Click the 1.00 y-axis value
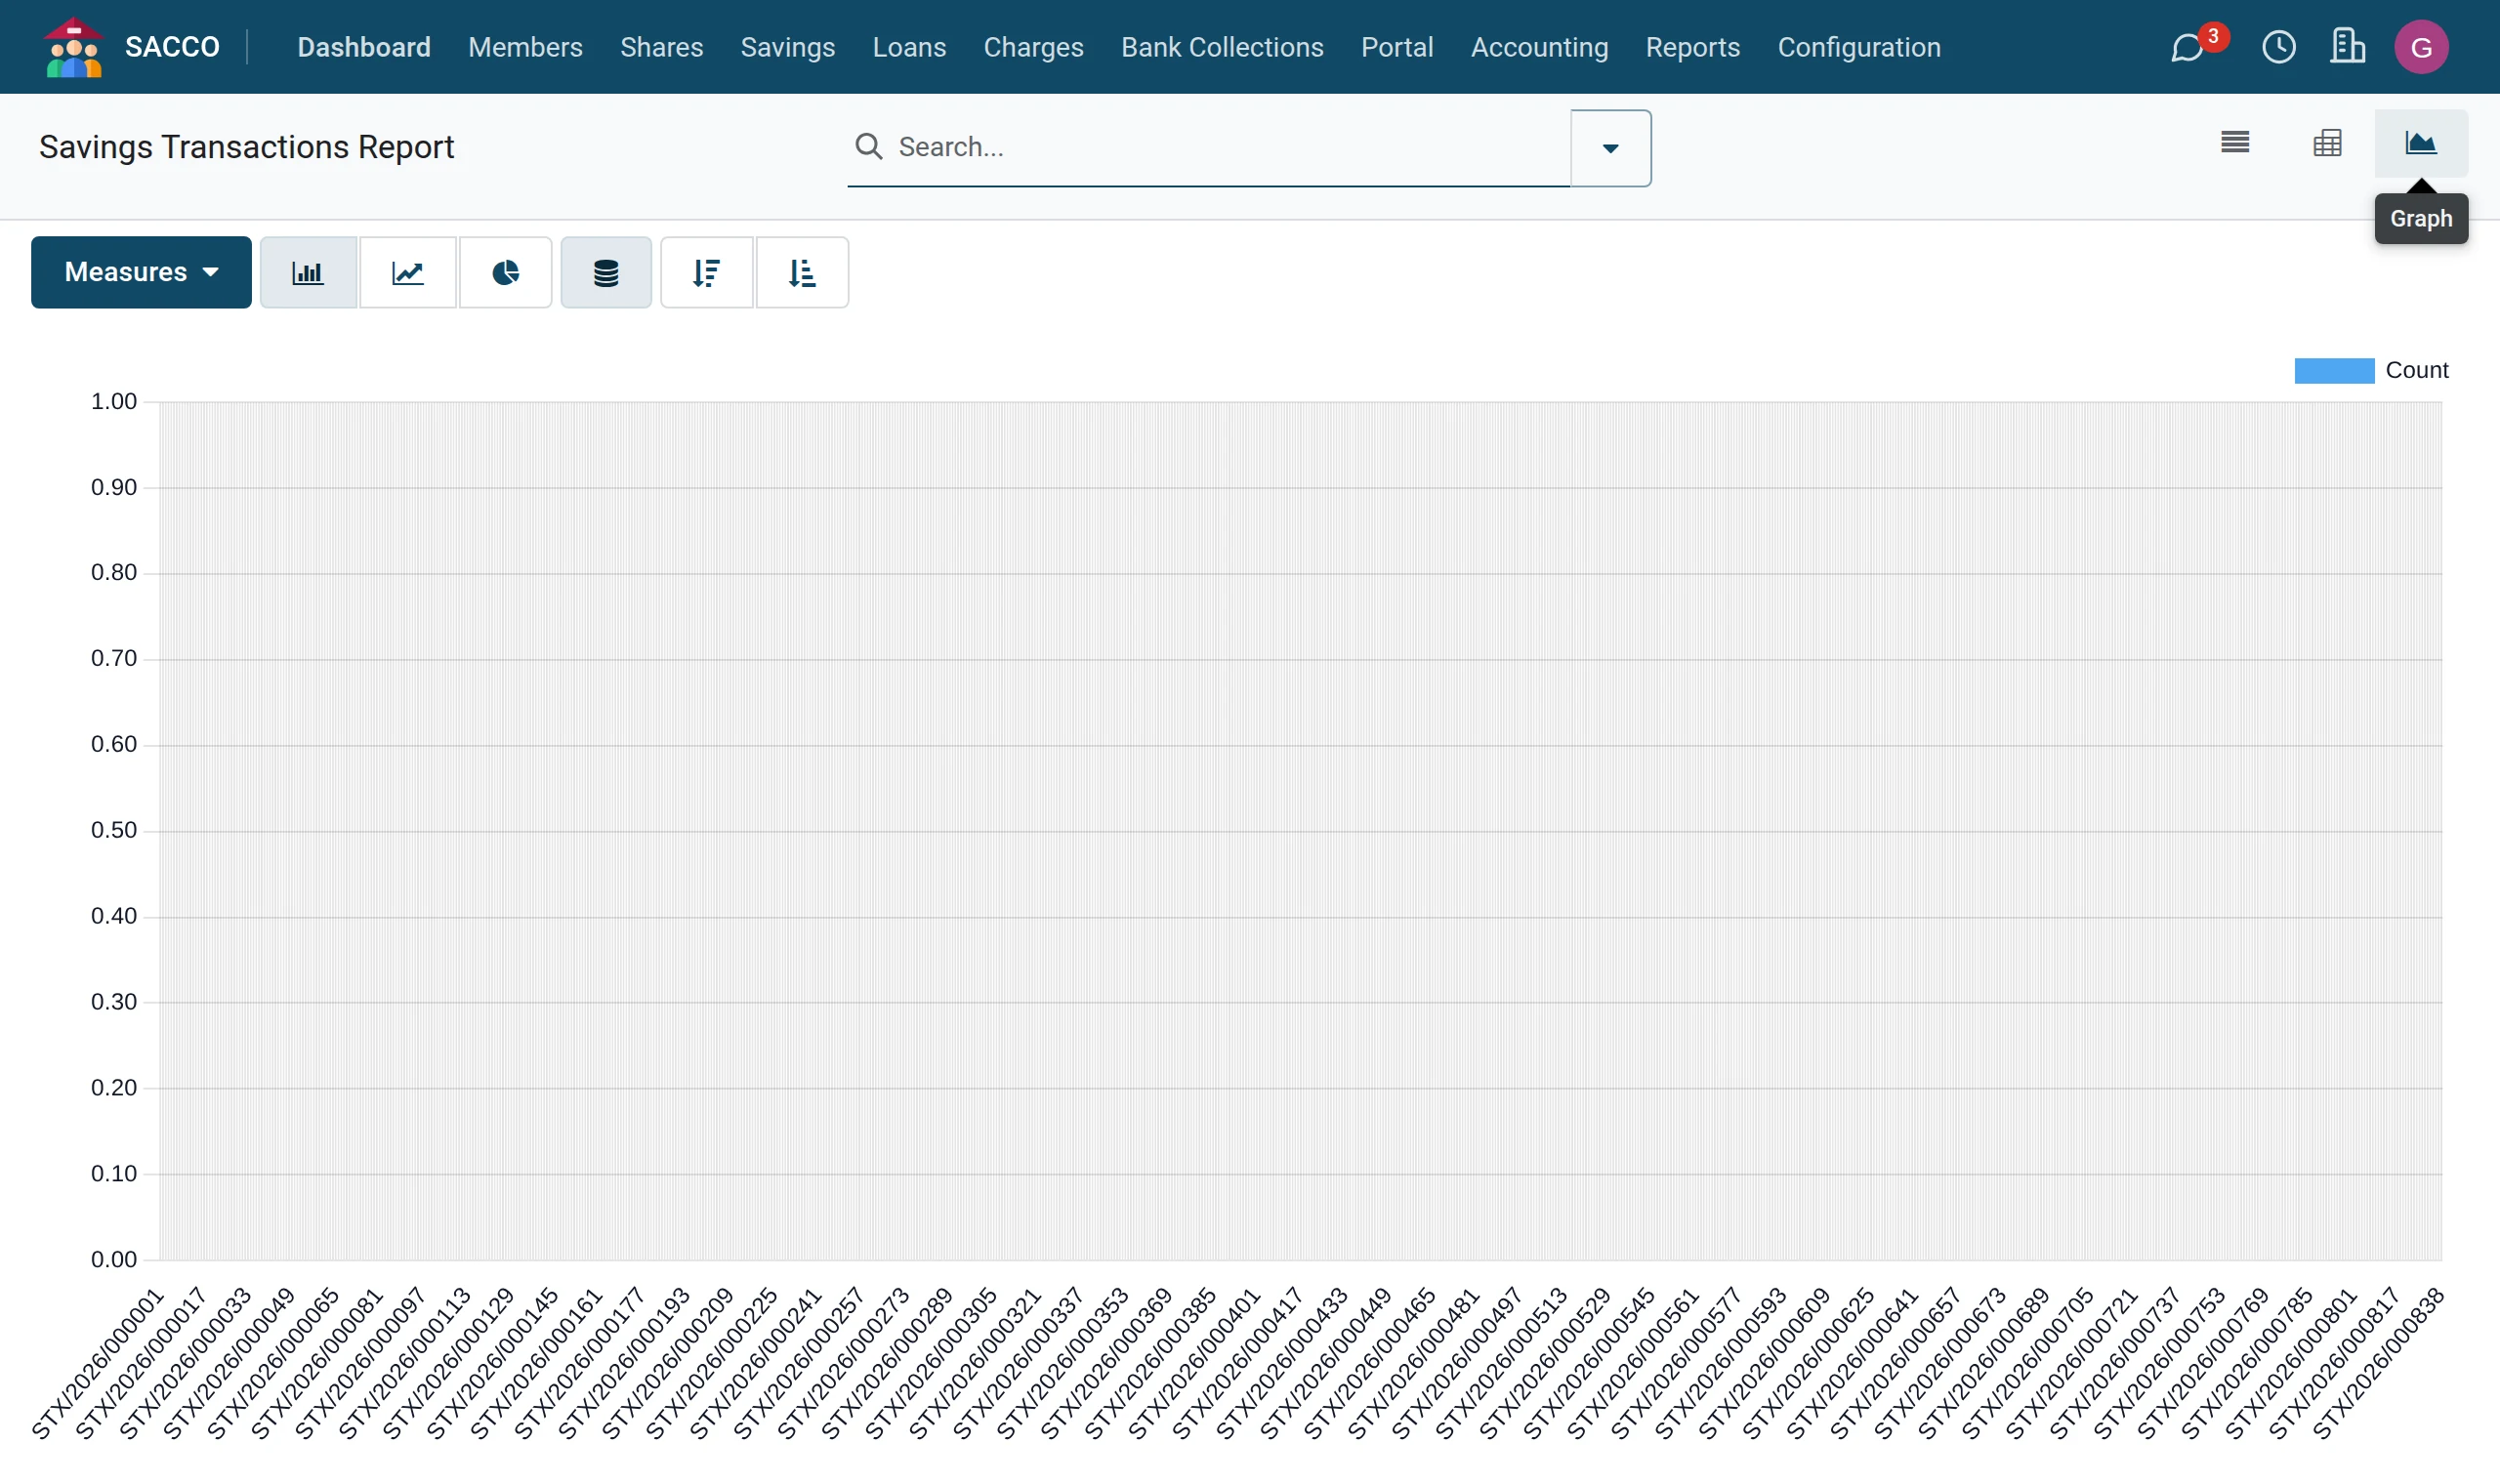Viewport: 2500px width, 1484px height. click(x=113, y=401)
